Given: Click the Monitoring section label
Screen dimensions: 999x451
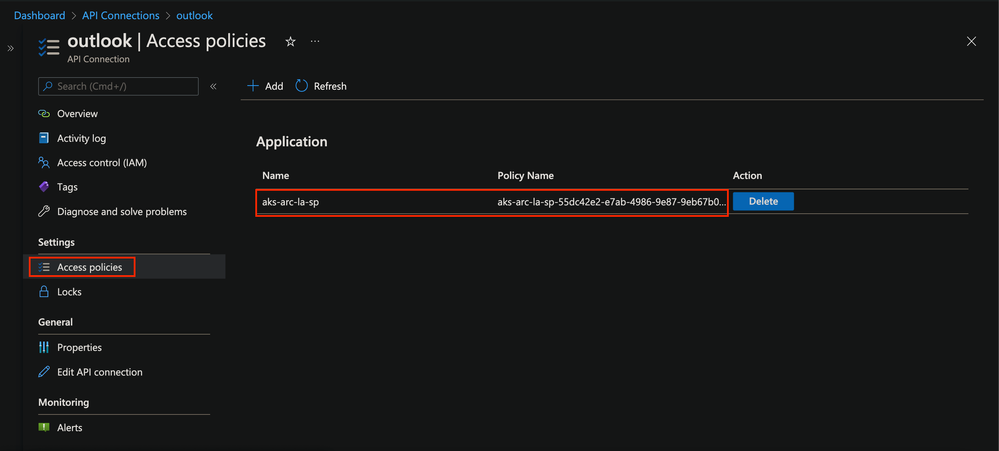Looking at the screenshot, I should click(64, 403).
